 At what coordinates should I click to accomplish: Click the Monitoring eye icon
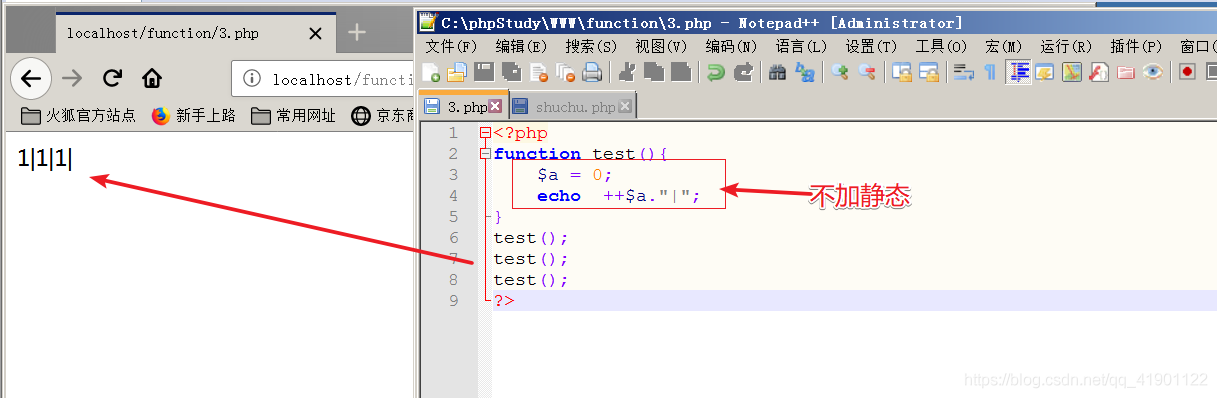coord(1153,72)
